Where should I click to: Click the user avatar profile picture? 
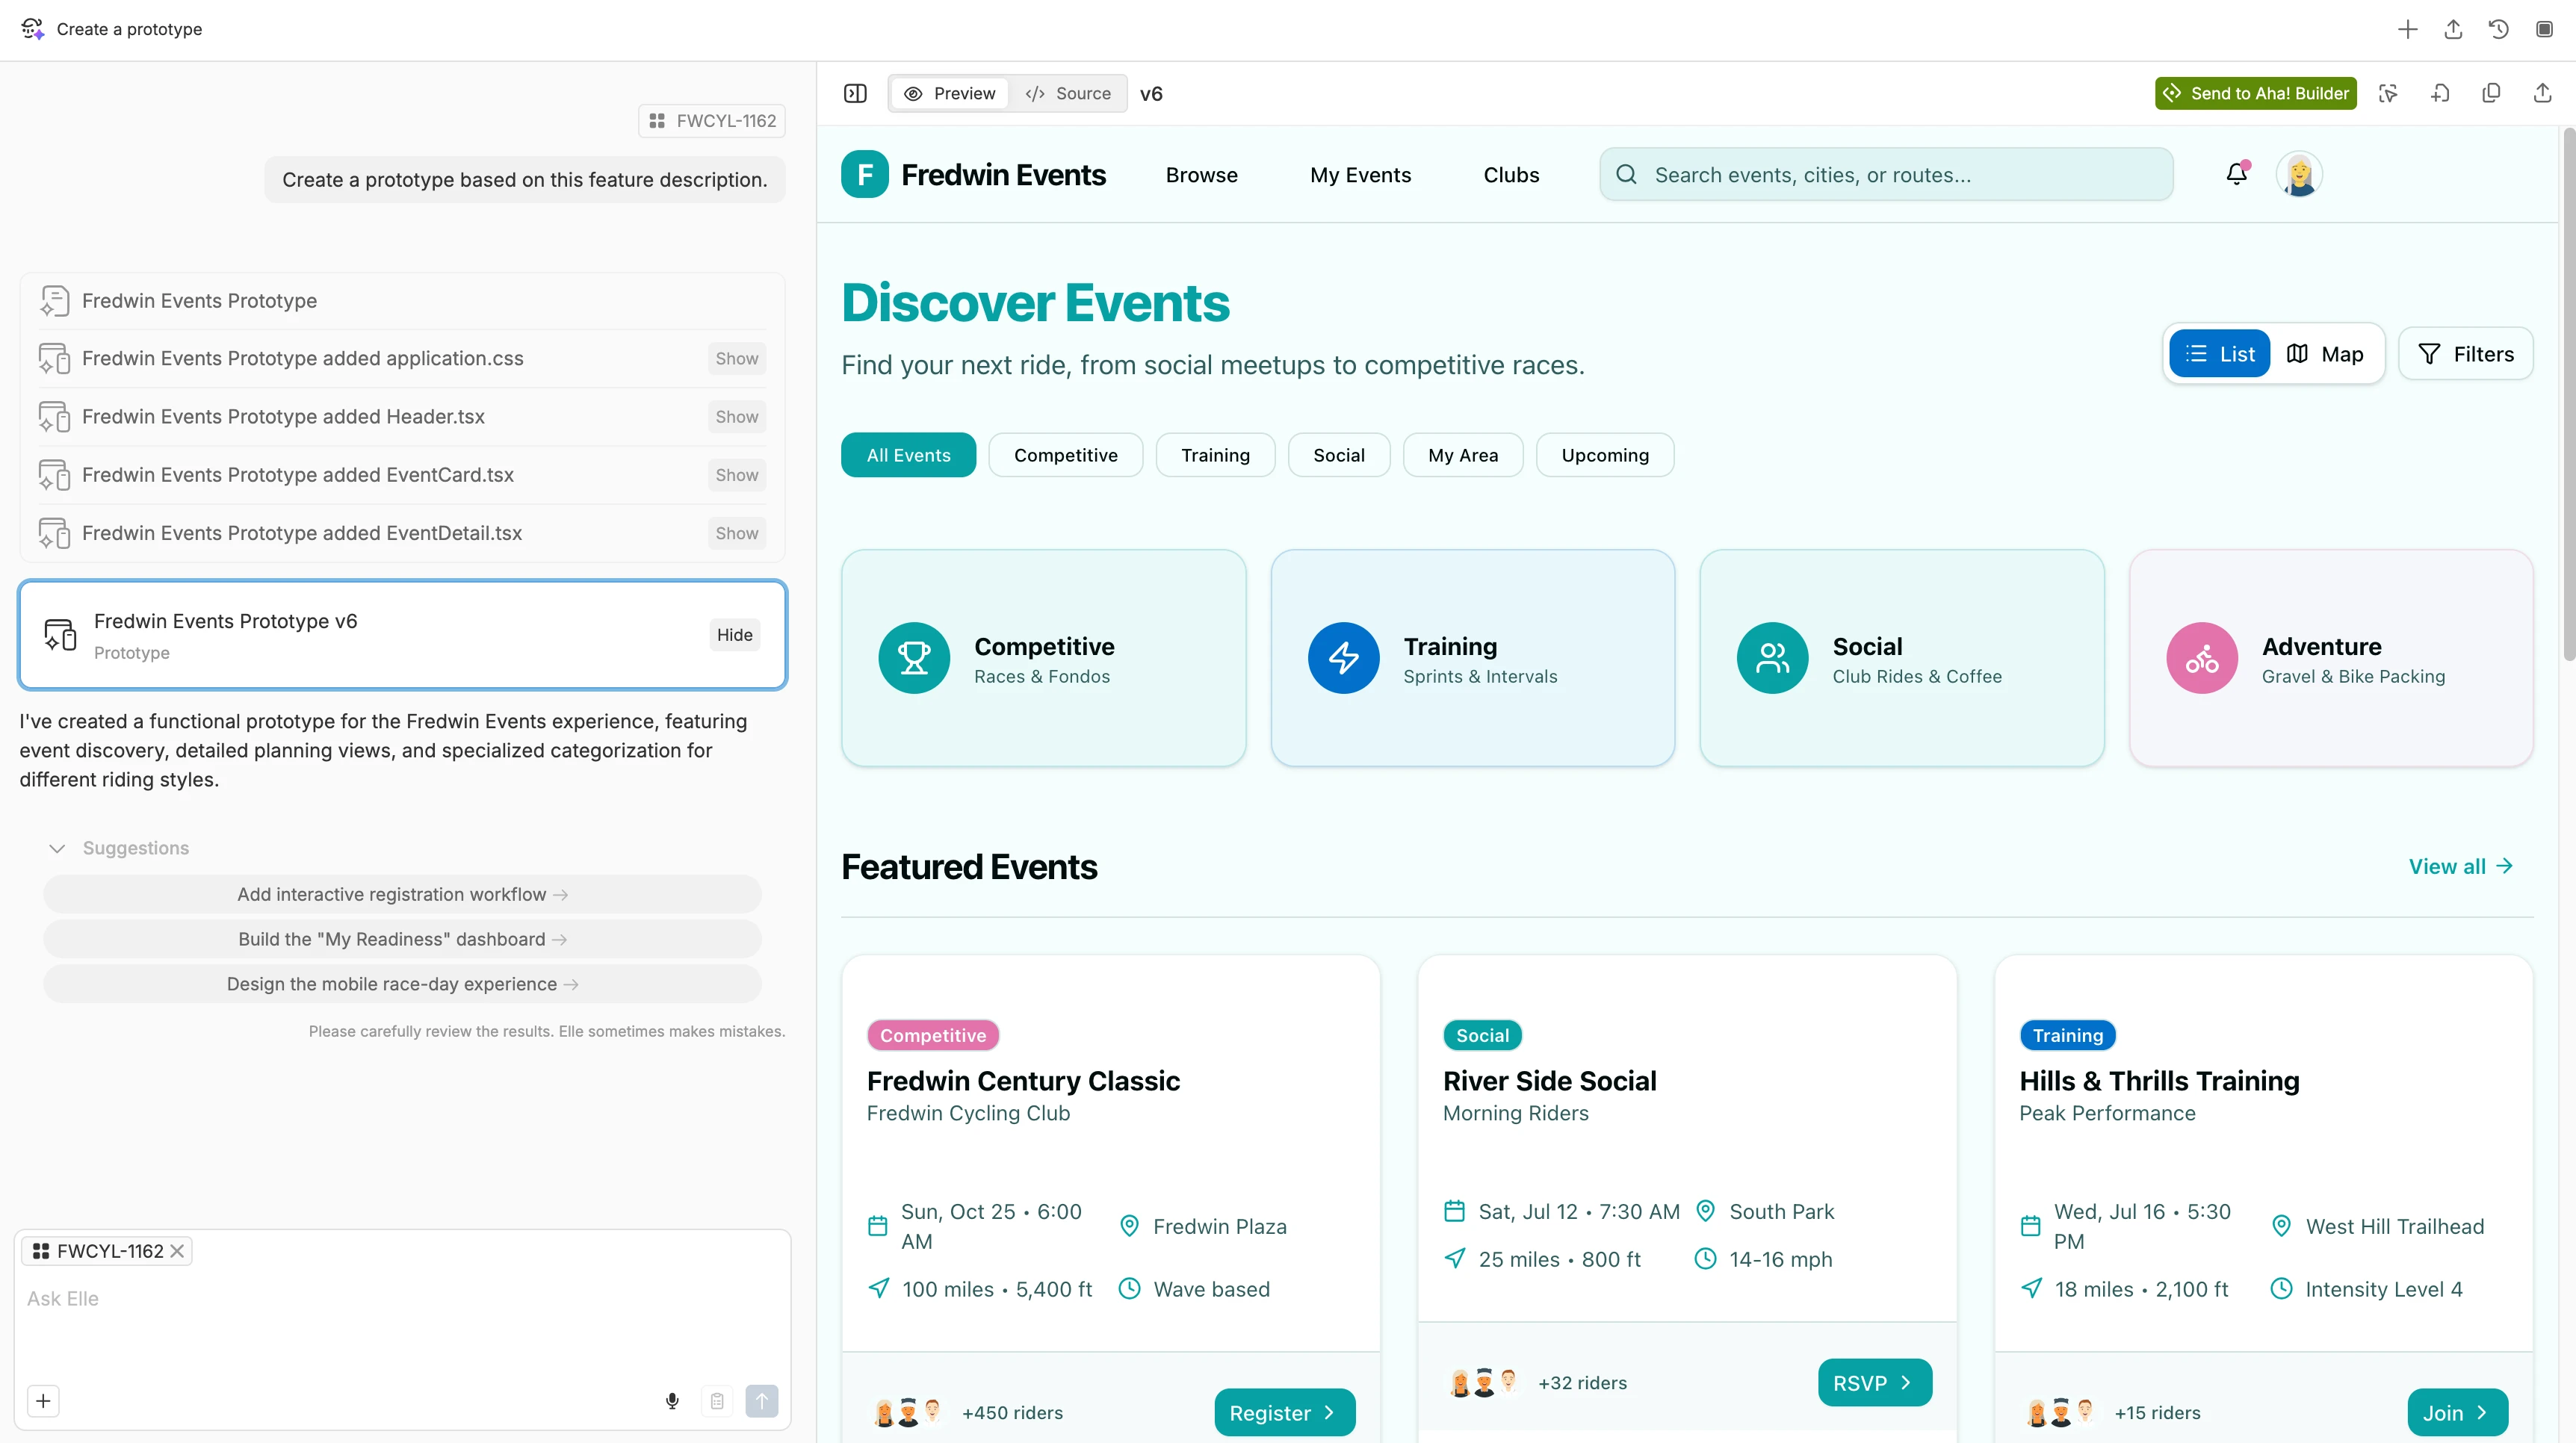(x=2299, y=174)
